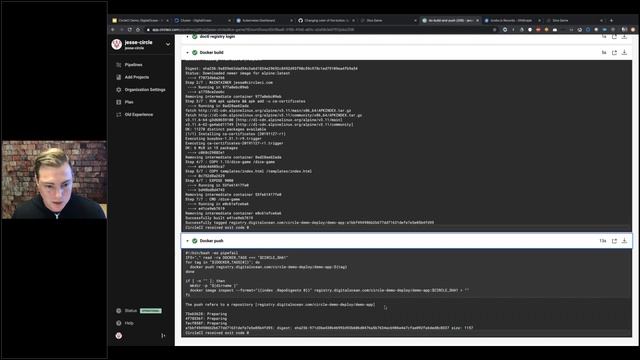Download the Docker push step output

click(x=624, y=241)
